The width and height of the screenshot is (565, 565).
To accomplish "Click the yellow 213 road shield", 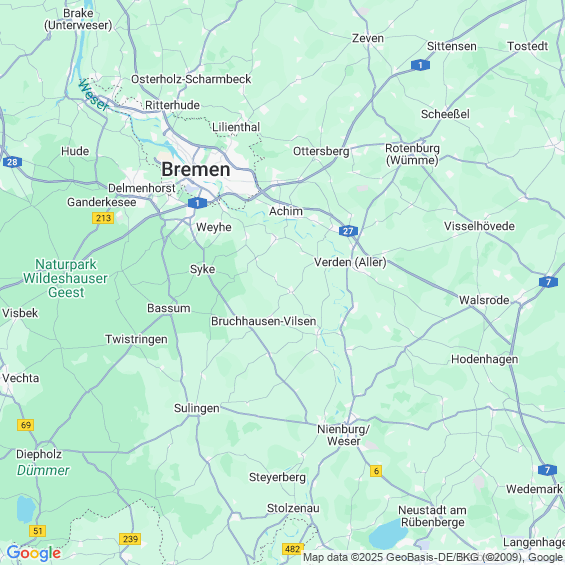I will click(x=103, y=218).
